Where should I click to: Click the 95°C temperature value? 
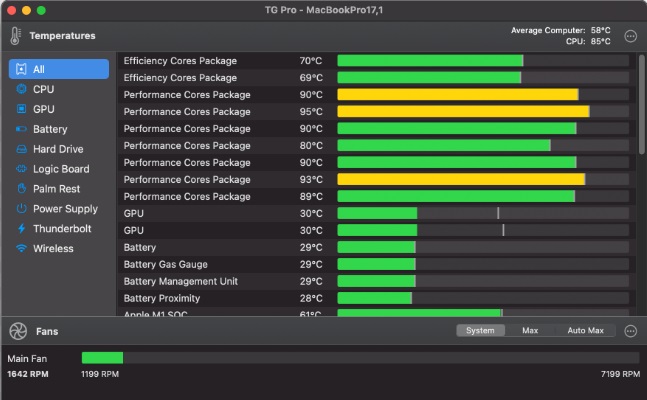coord(311,111)
